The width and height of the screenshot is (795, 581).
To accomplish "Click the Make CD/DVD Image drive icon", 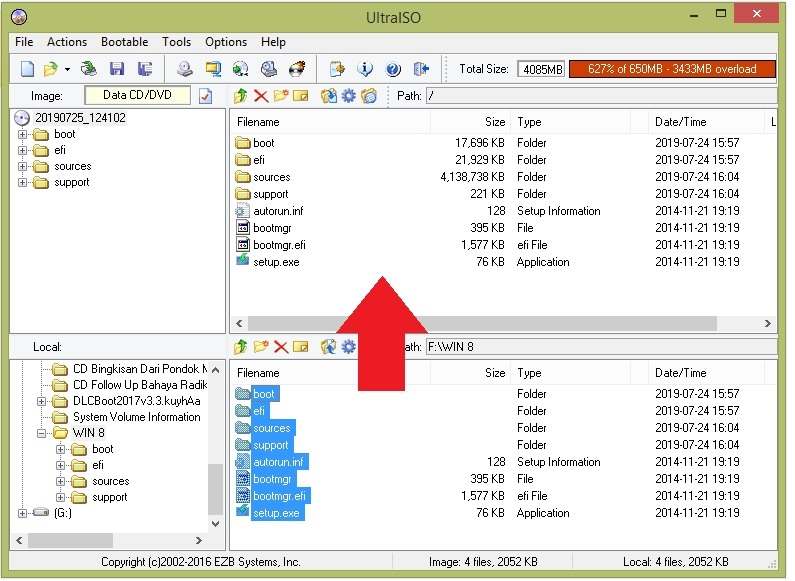I will tap(185, 69).
